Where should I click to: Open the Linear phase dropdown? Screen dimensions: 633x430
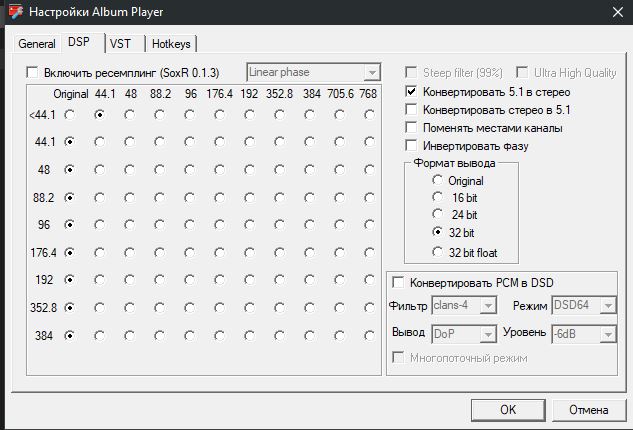point(314,73)
